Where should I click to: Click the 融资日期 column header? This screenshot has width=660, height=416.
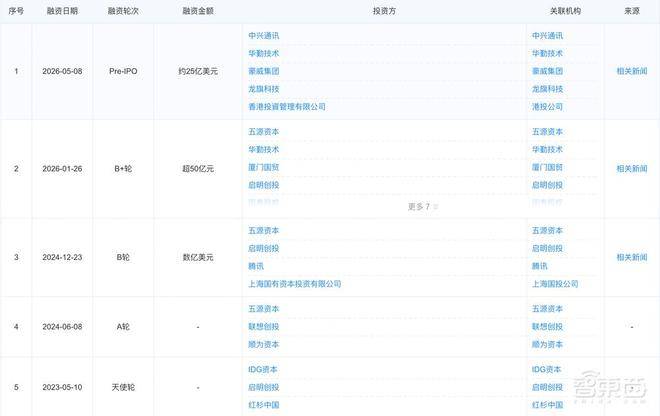[62, 11]
